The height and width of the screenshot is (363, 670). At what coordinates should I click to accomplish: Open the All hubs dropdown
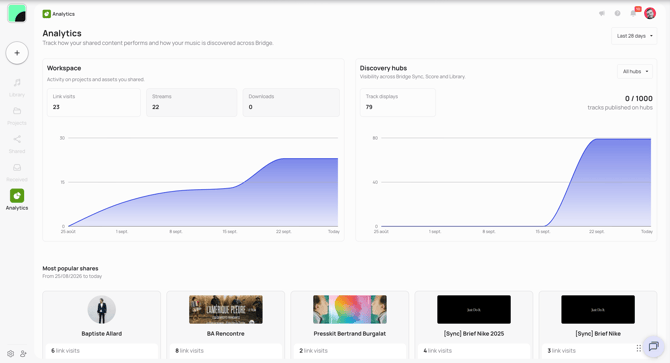tap(635, 71)
